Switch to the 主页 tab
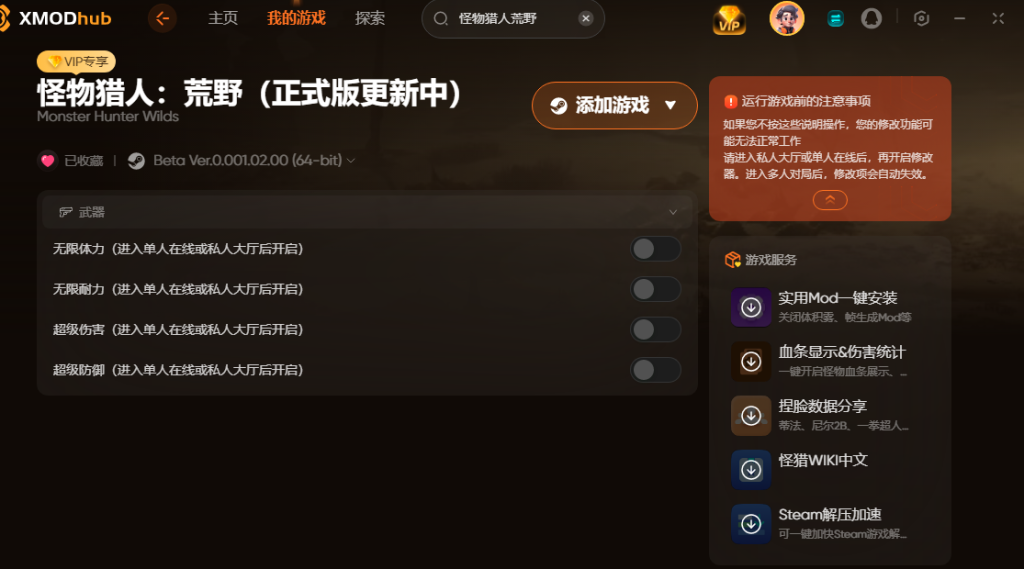This screenshot has height=569, width=1024. click(223, 18)
